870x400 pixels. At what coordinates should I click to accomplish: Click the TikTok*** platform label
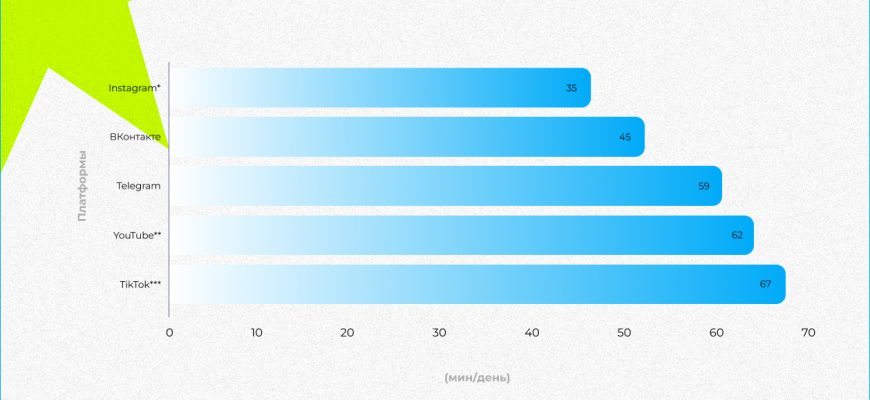pos(139,284)
